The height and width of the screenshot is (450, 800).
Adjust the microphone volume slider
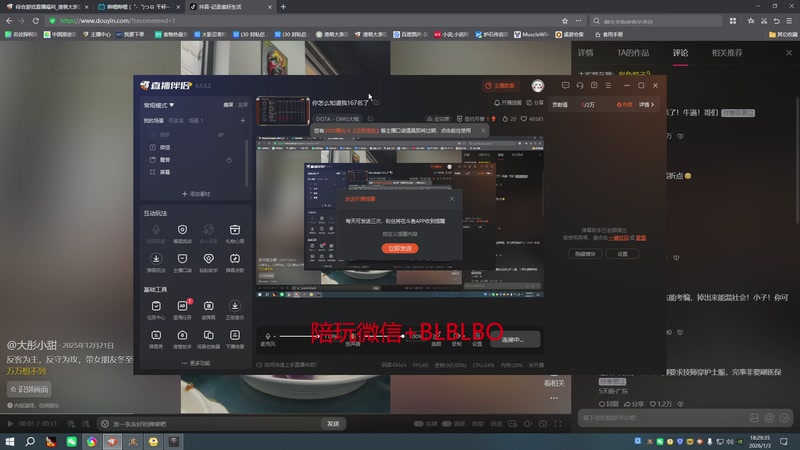(x=298, y=336)
